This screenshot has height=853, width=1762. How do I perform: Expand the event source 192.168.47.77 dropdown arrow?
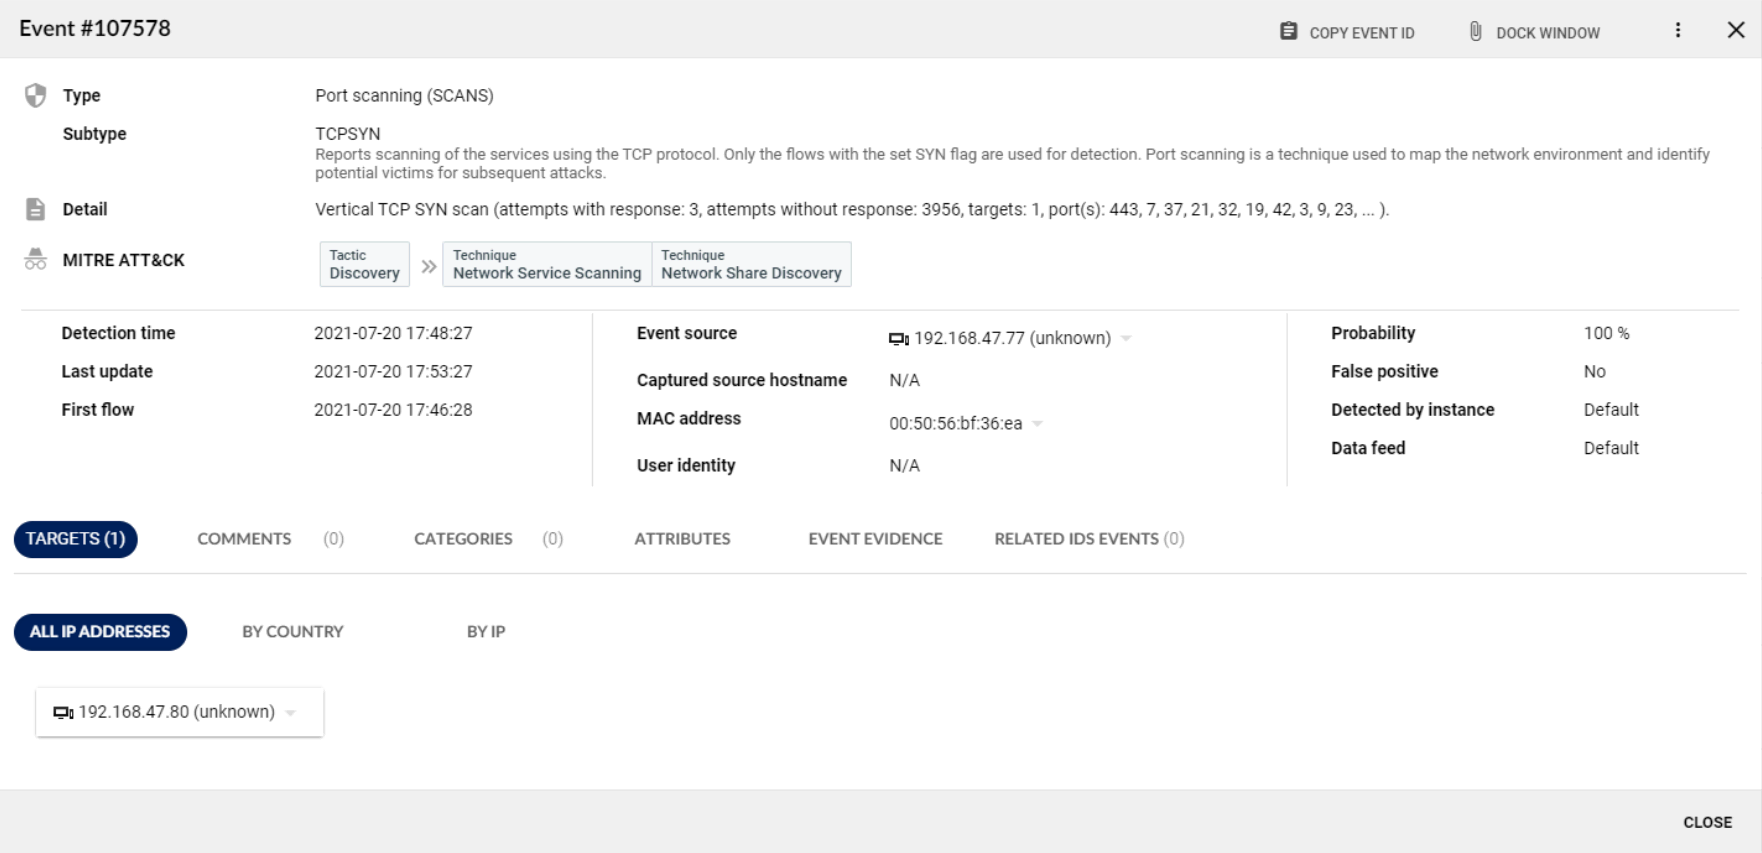click(x=1126, y=339)
